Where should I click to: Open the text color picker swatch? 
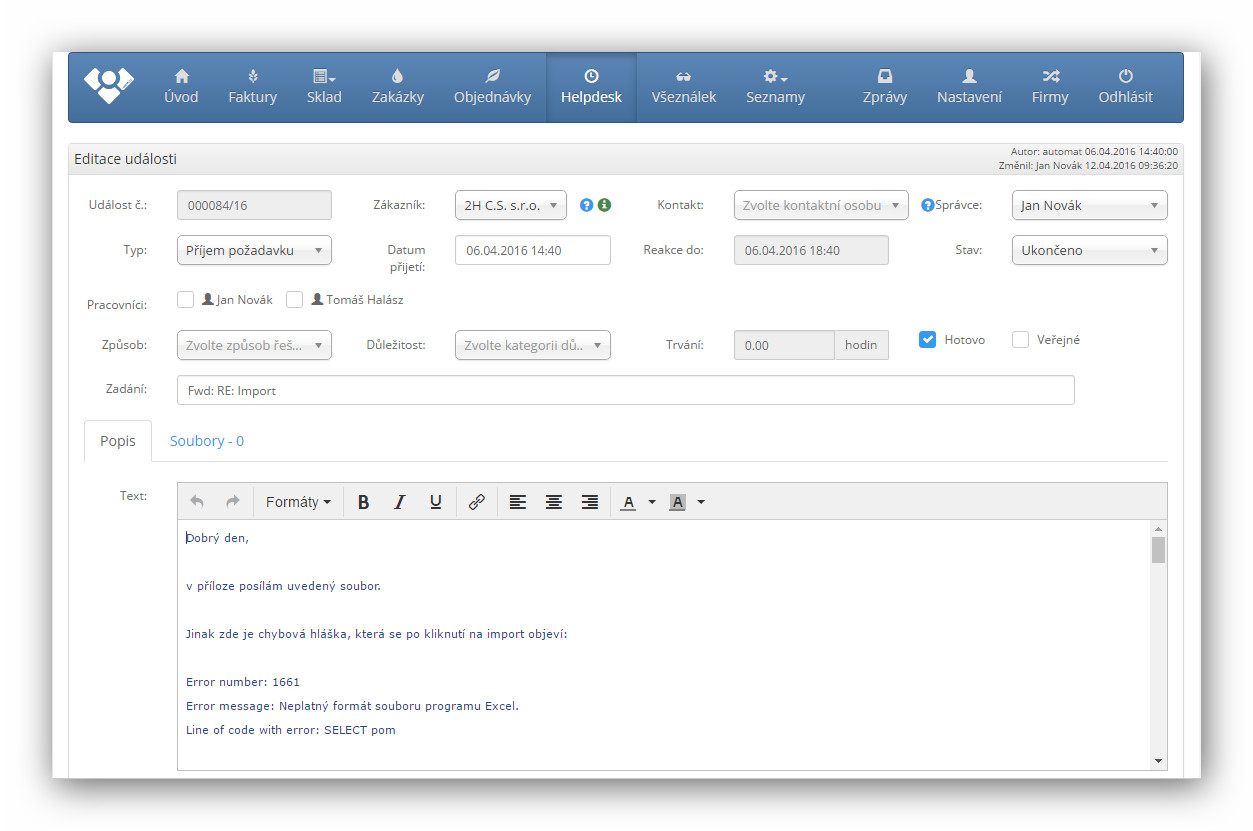click(628, 502)
